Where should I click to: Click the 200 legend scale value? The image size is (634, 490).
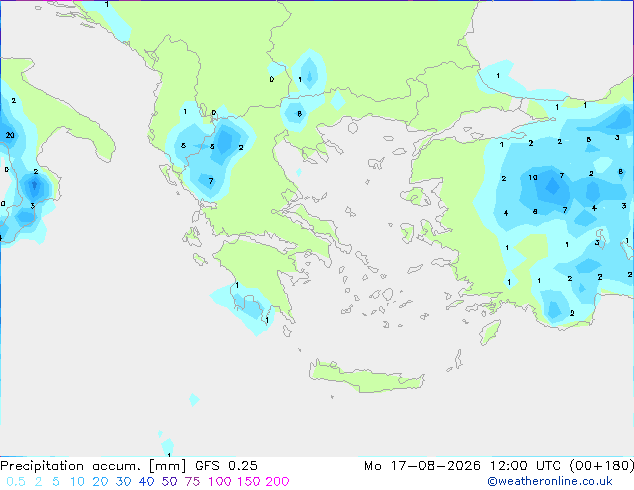277,482
